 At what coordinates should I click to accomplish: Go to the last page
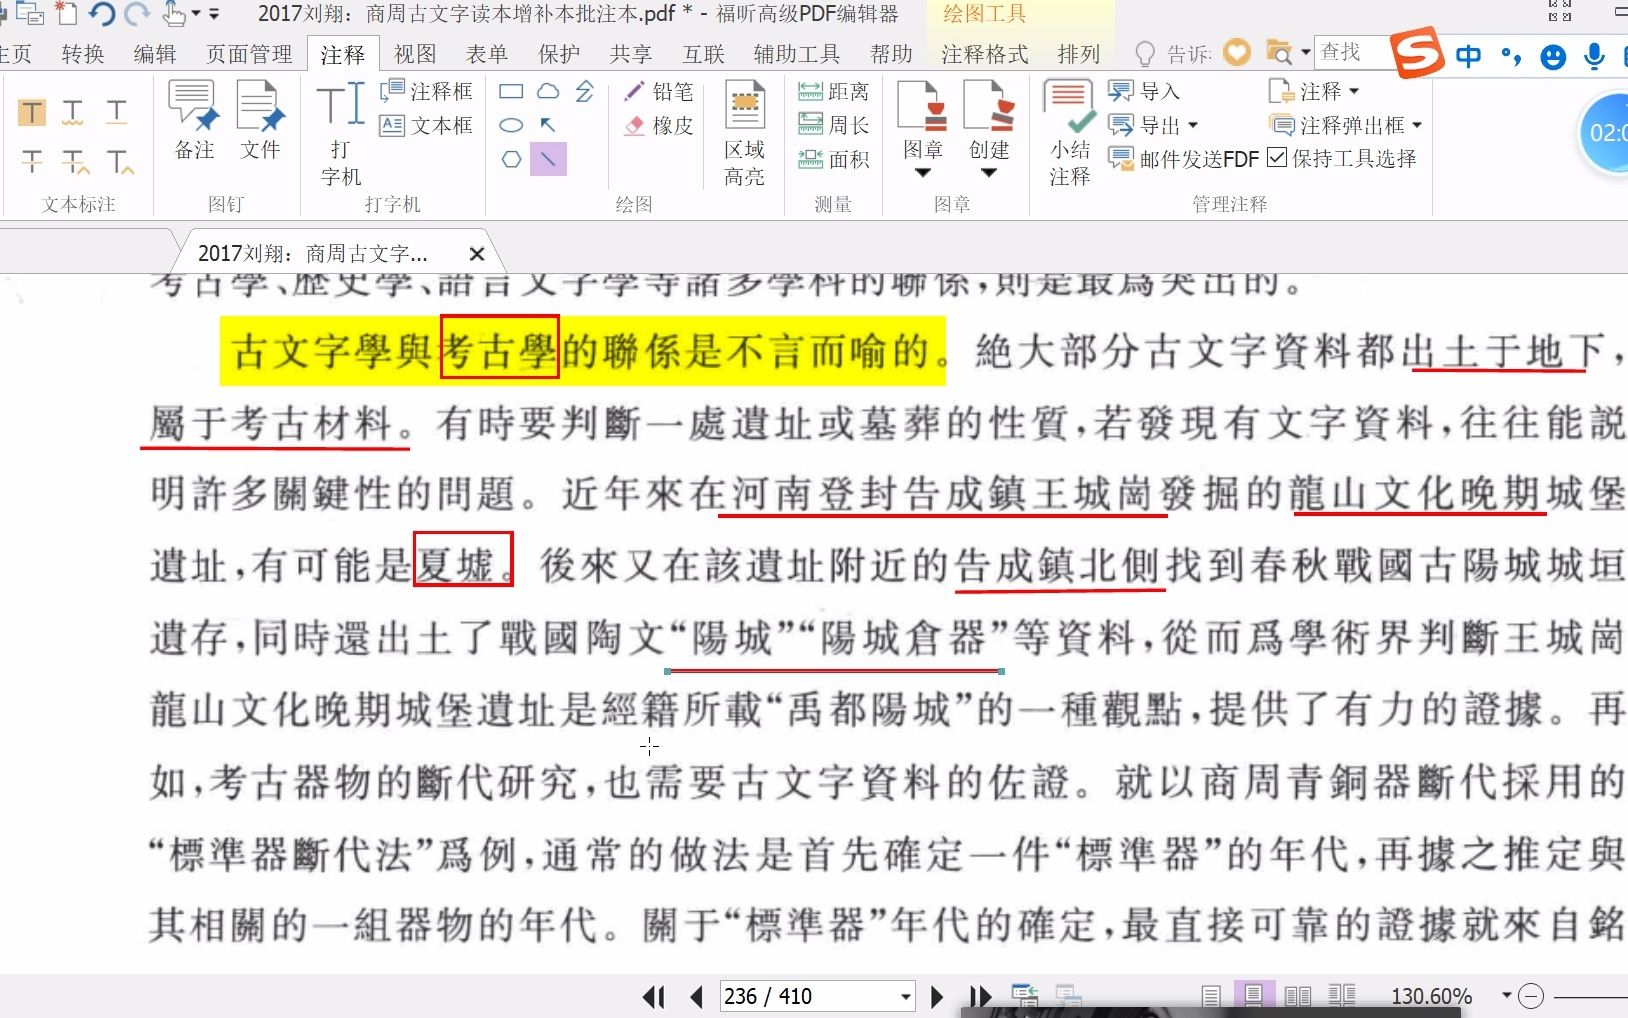(x=980, y=996)
